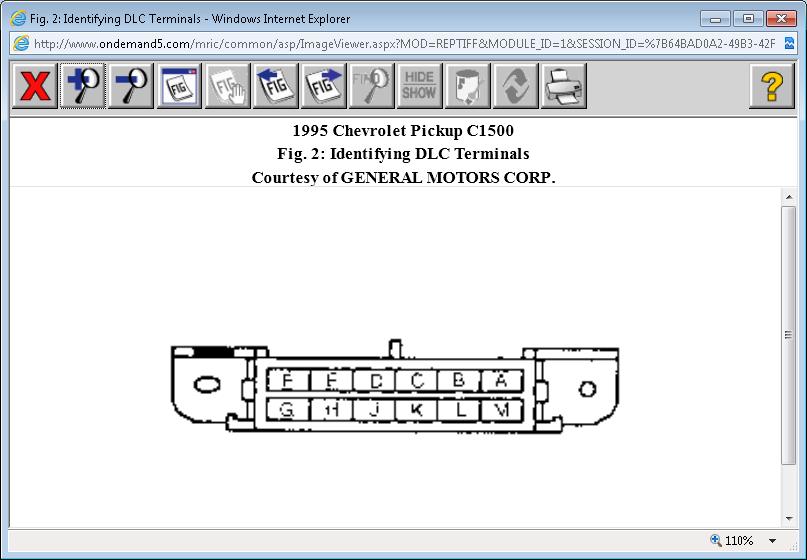Screen dimensions: 807x560
Task: Click terminal A in the DLC diagram
Action: 502,381
